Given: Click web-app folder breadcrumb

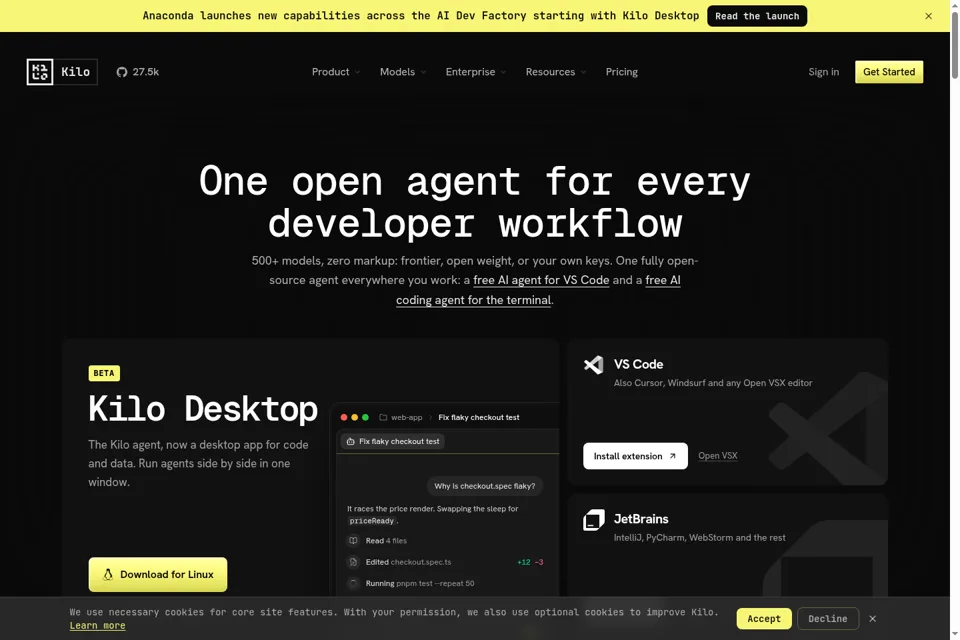Looking at the screenshot, I should [x=401, y=417].
